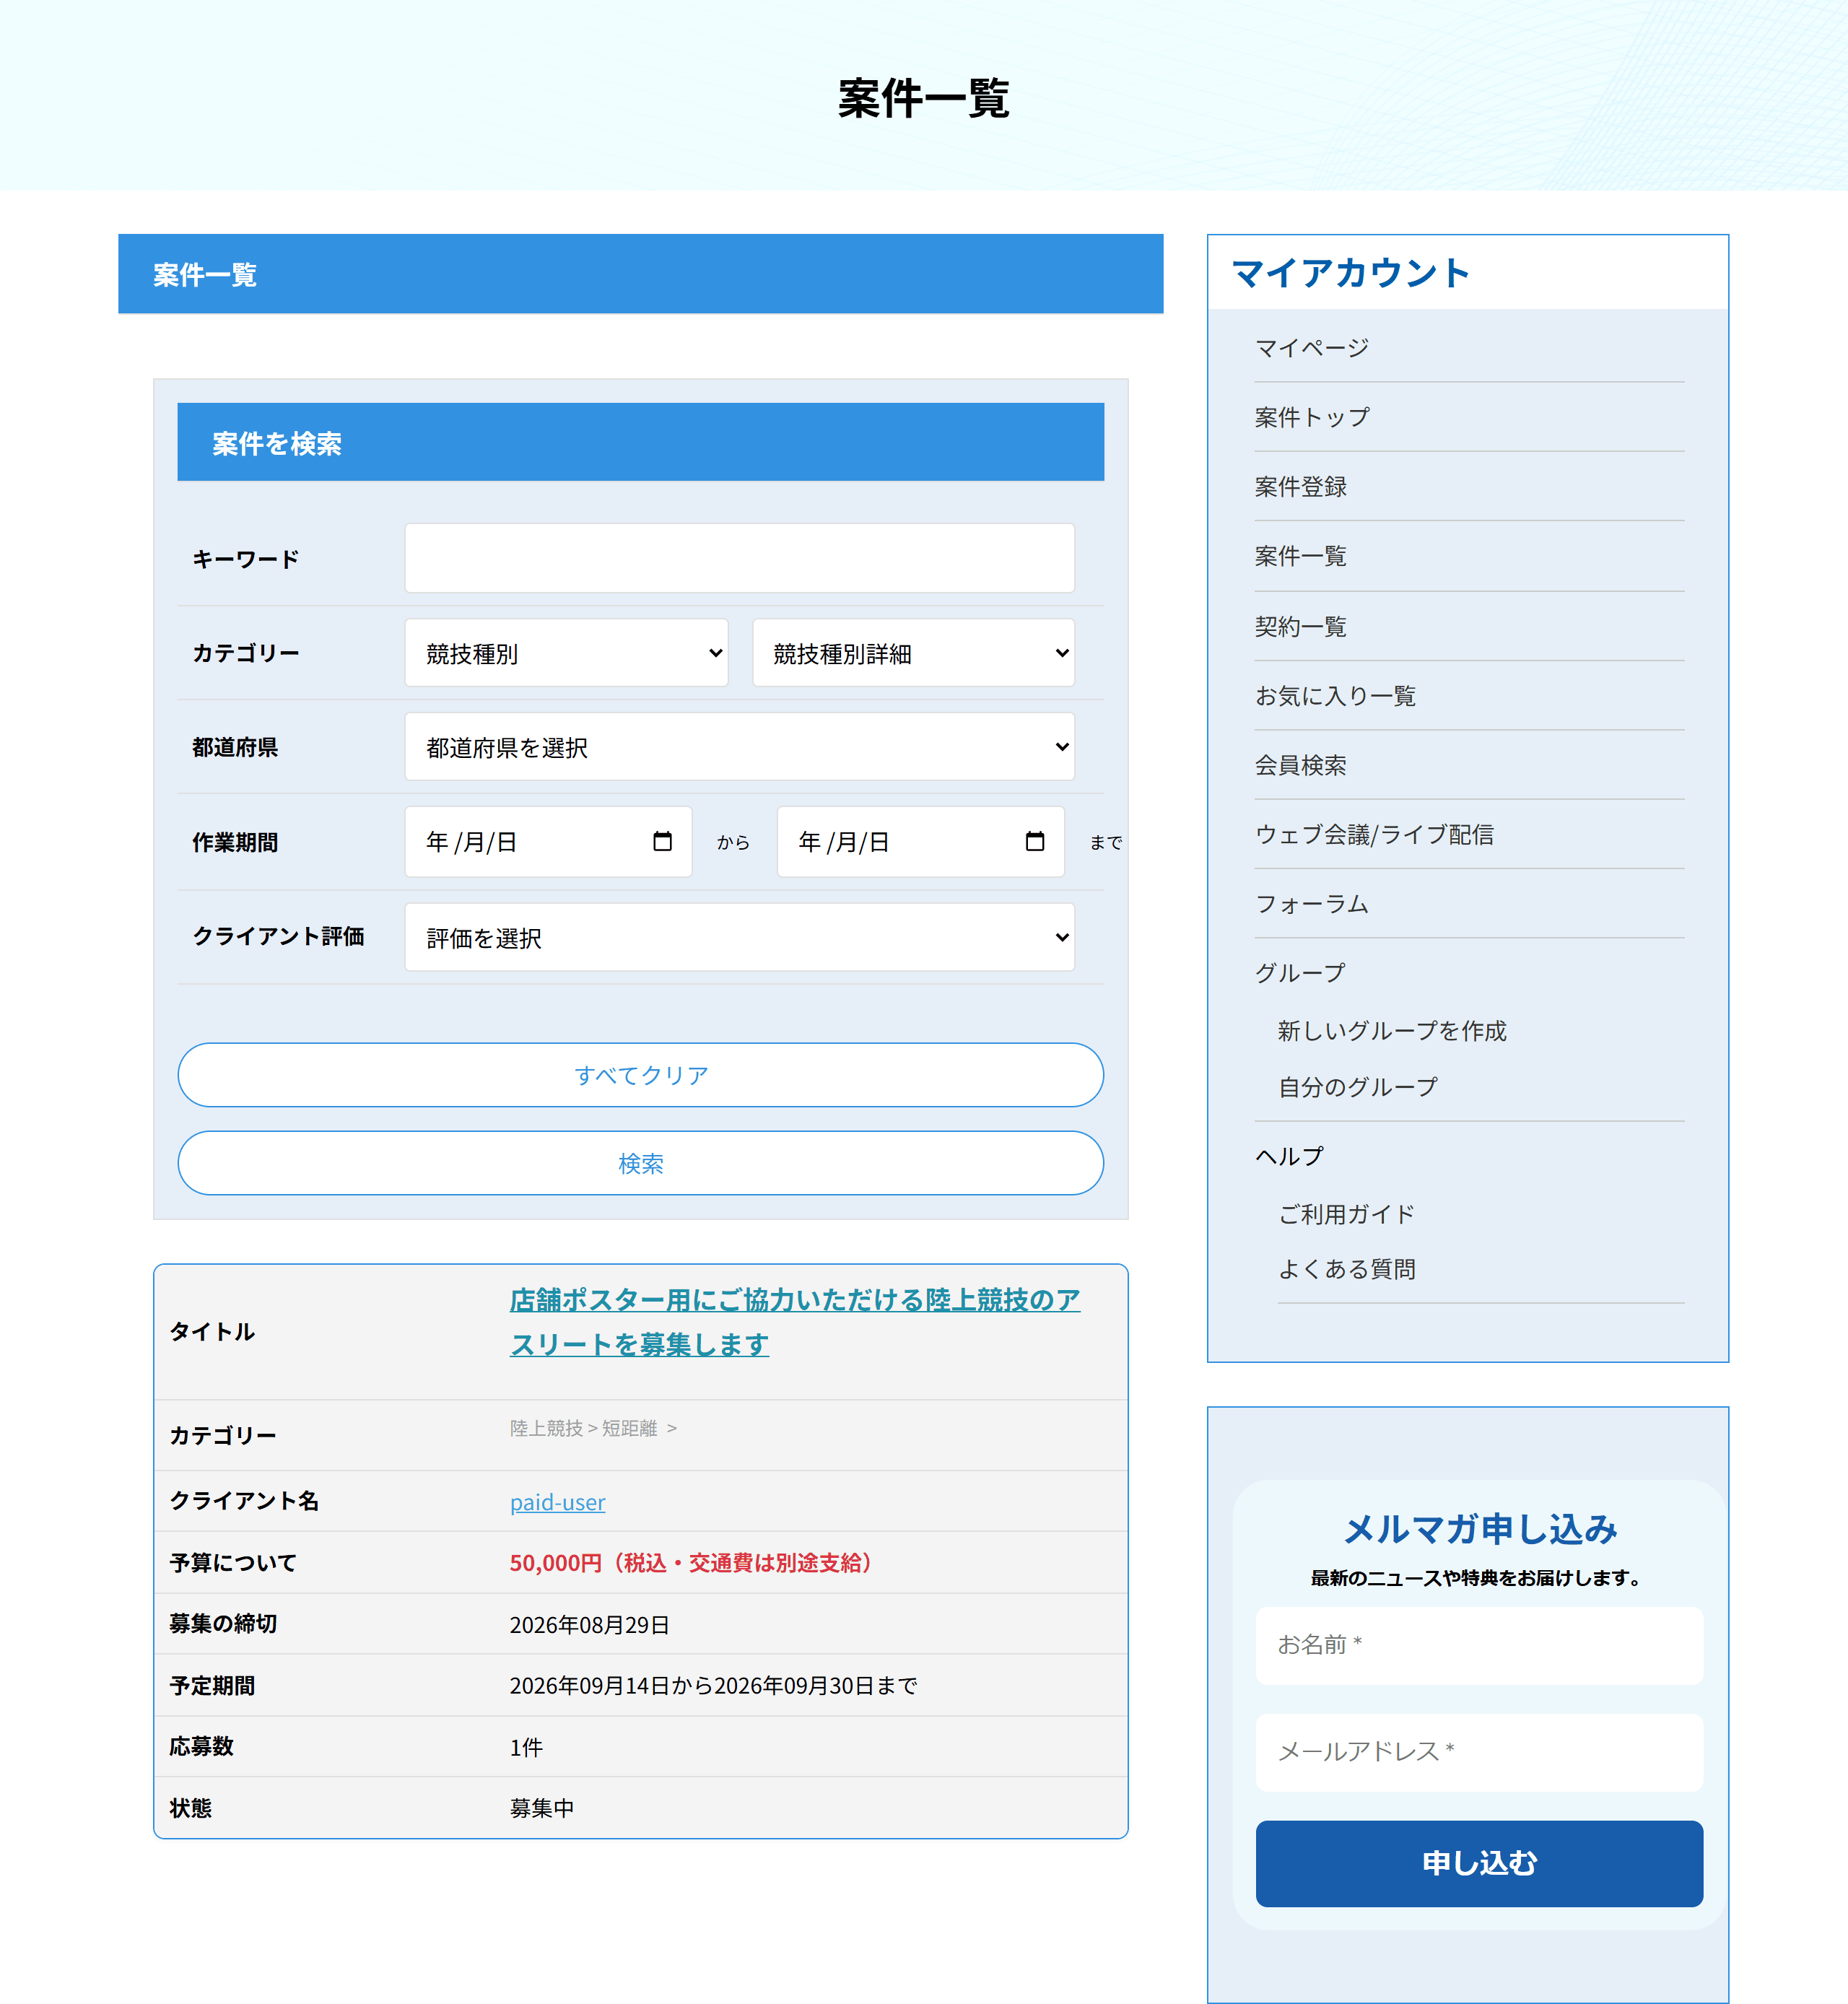Focus the end date 年/月/日 field

[920, 841]
